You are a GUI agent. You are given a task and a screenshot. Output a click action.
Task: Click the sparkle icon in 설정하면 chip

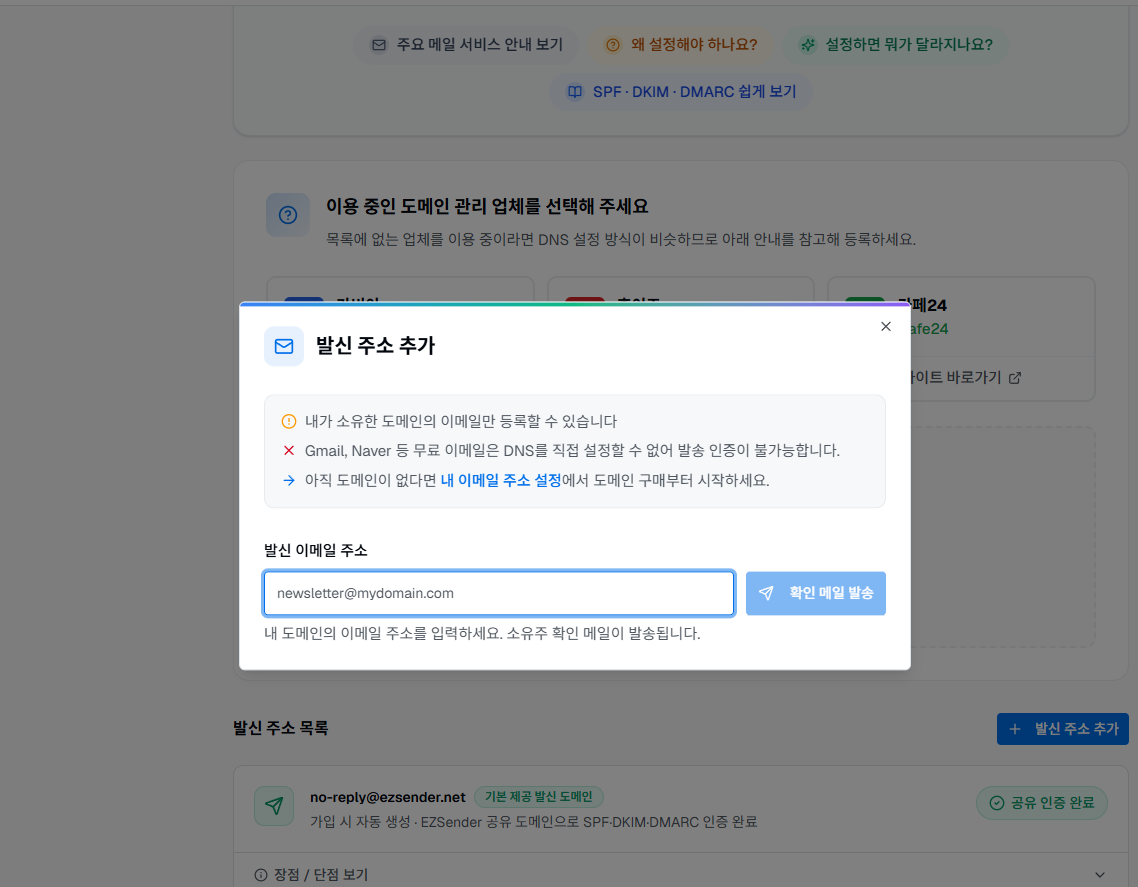pyautogui.click(x=808, y=45)
